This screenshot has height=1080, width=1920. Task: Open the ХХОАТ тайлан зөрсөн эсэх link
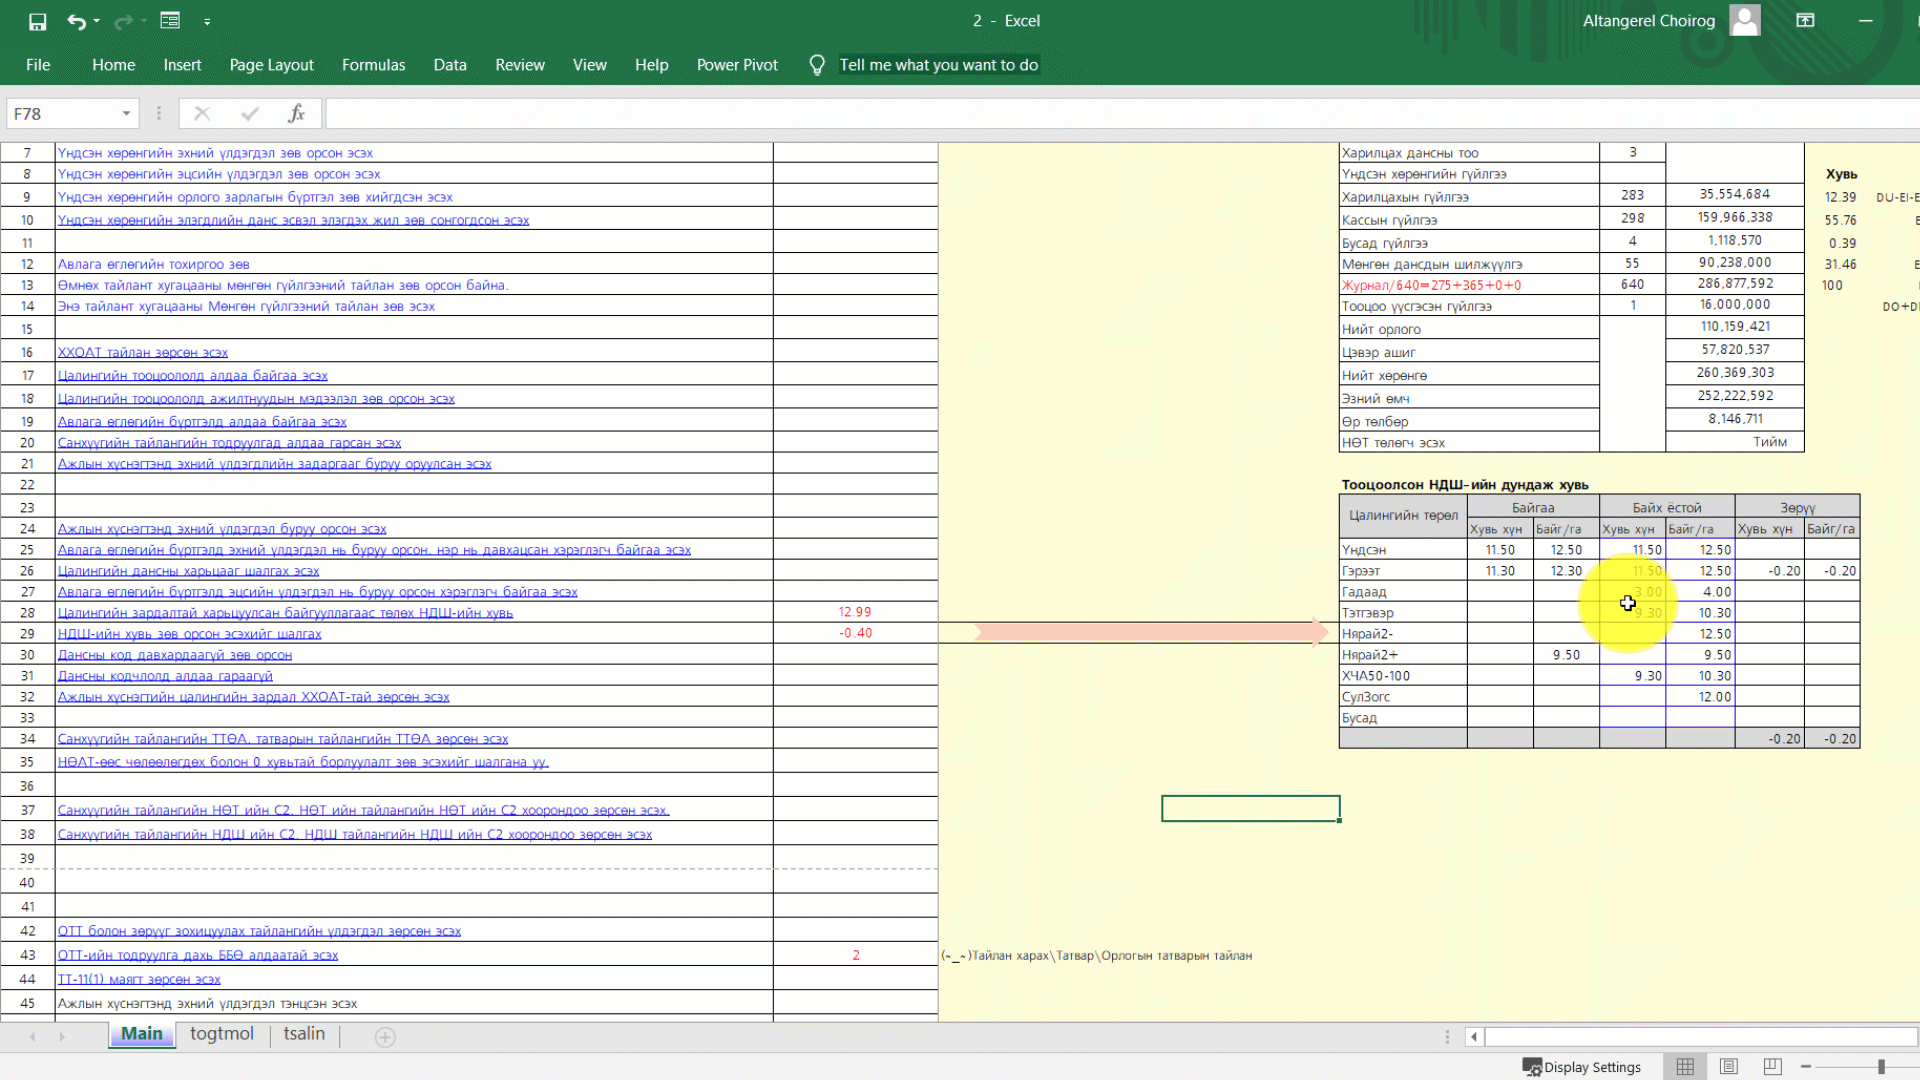(x=143, y=353)
